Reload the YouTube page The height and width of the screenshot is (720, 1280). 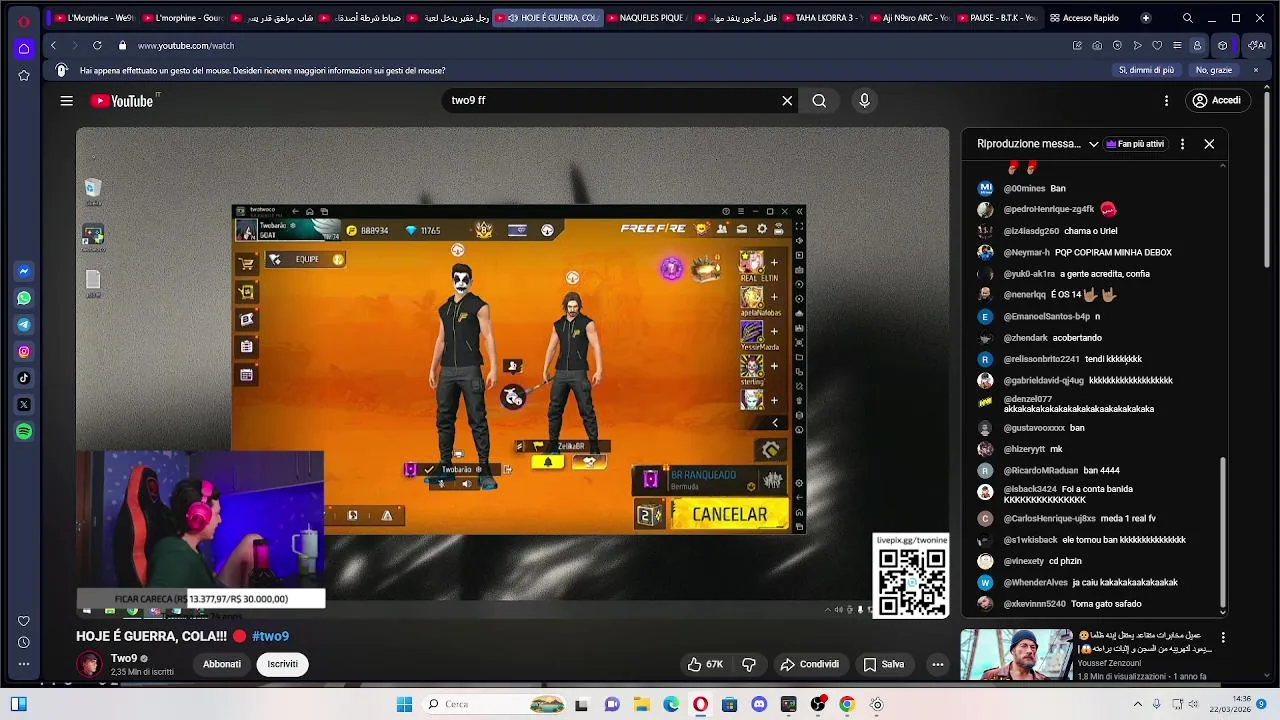pos(97,45)
